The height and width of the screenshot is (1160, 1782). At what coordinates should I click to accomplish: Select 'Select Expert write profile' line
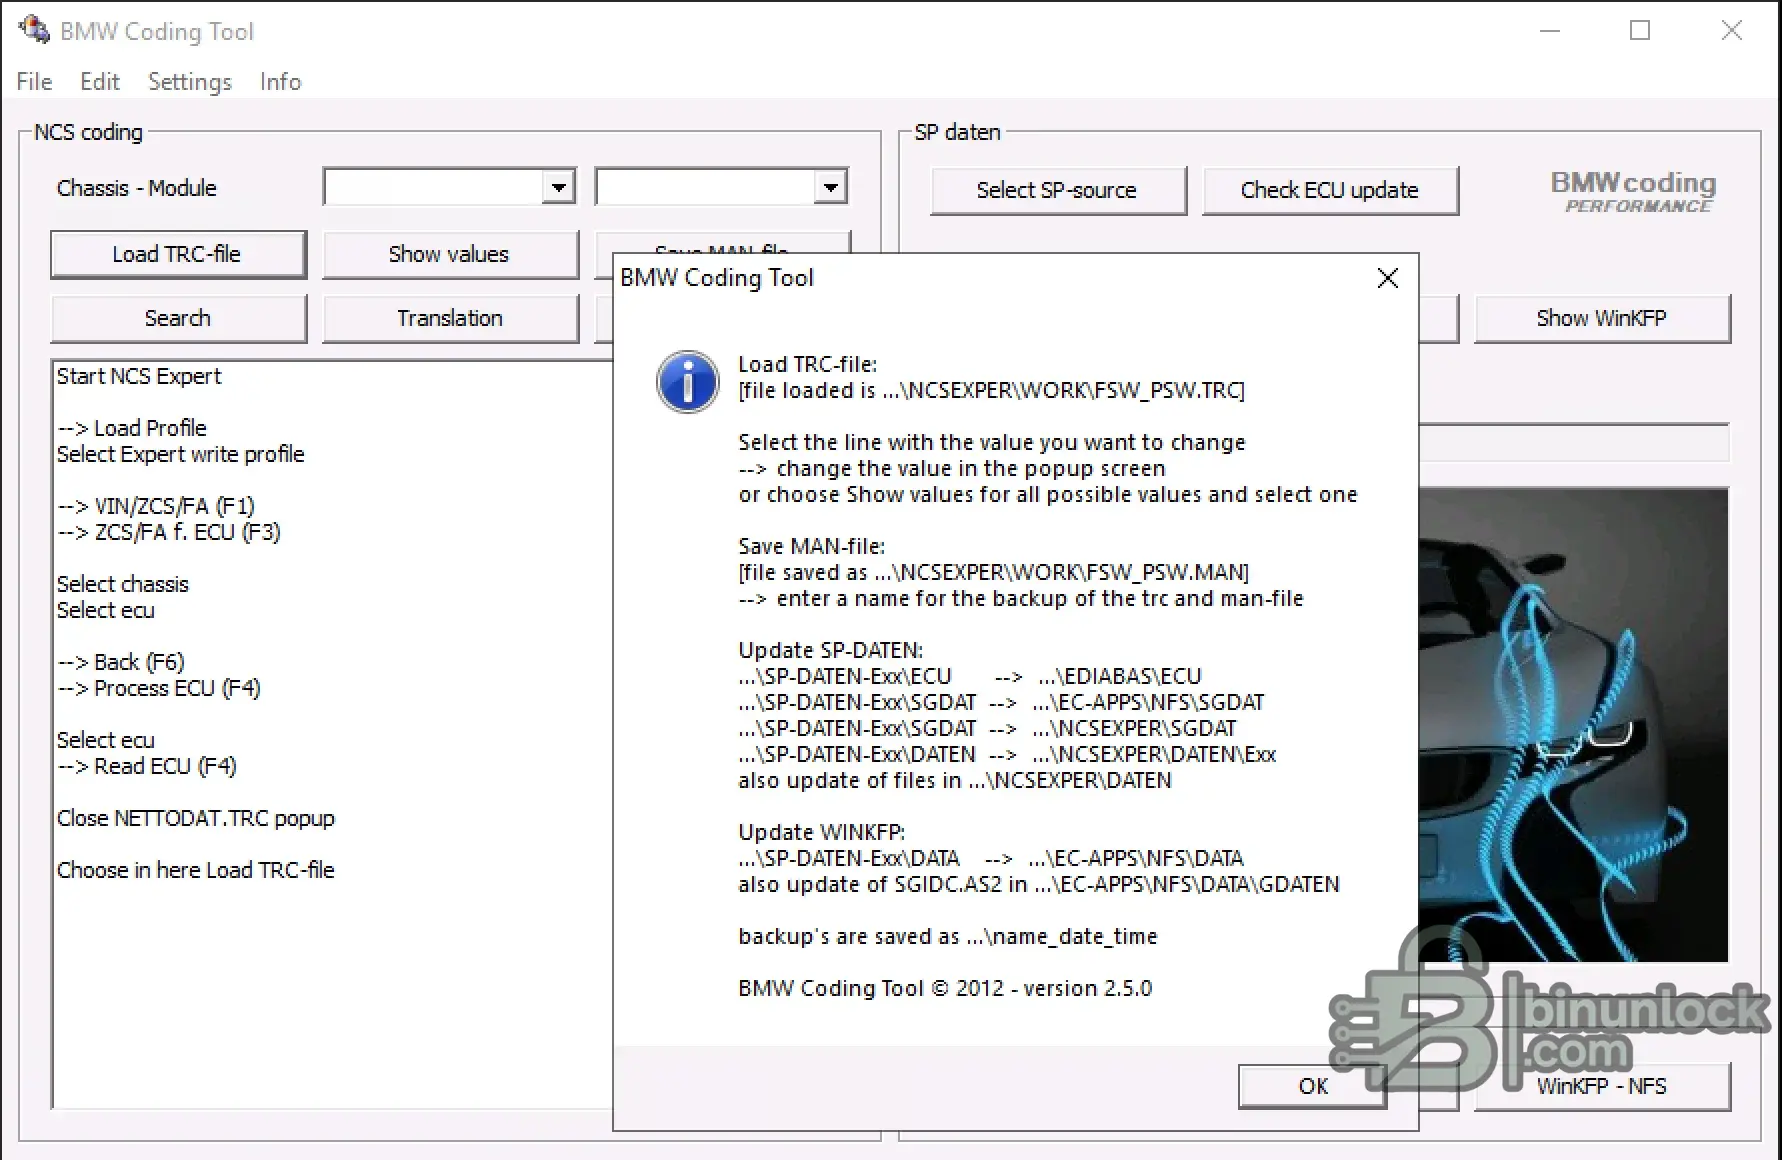(180, 454)
